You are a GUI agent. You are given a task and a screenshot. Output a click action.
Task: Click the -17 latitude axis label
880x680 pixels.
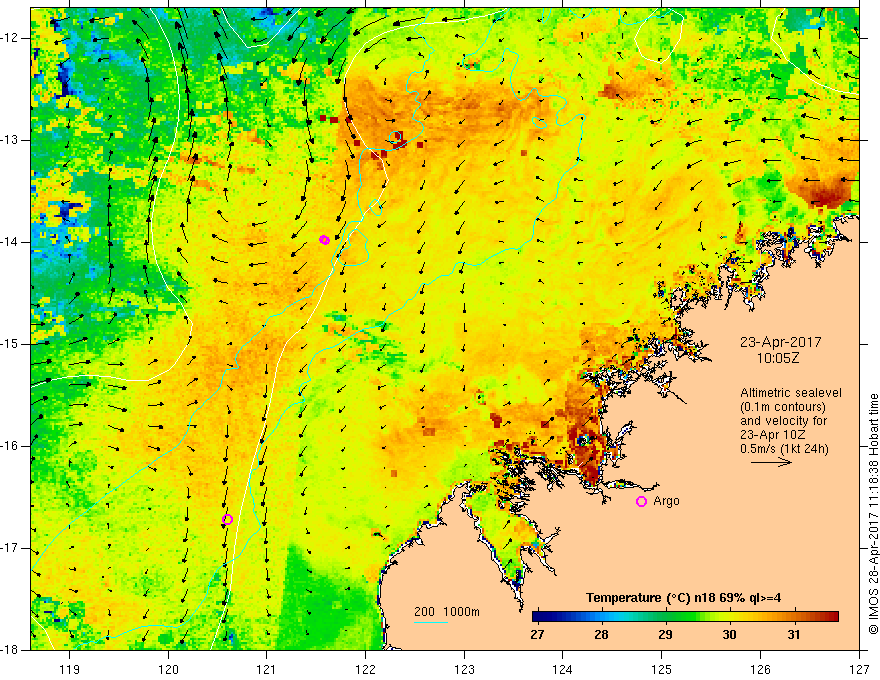[10, 548]
